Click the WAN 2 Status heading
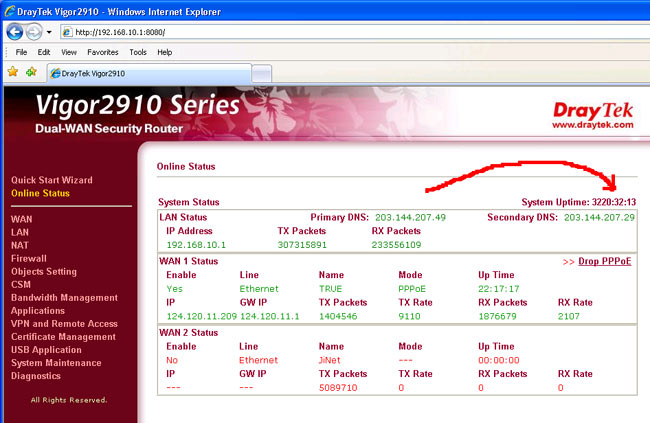 point(189,333)
